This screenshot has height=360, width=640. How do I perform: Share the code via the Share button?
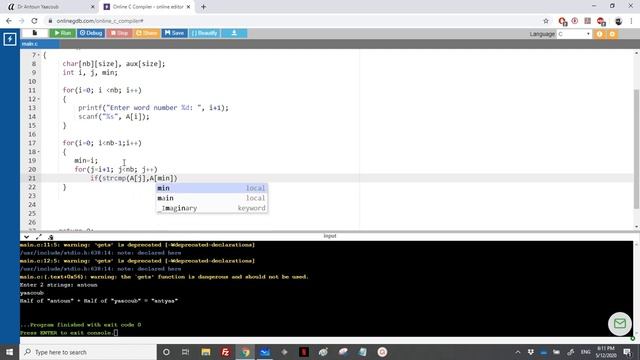coord(147,33)
